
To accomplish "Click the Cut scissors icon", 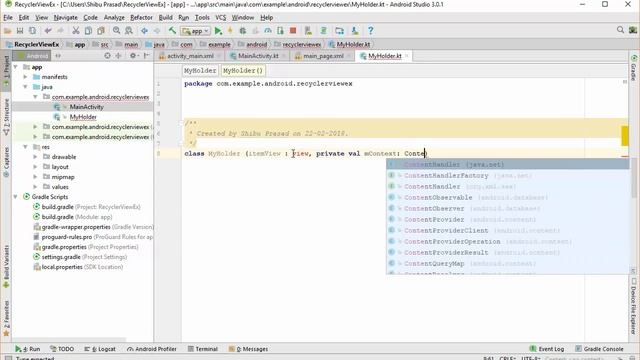I will click(x=76, y=31).
